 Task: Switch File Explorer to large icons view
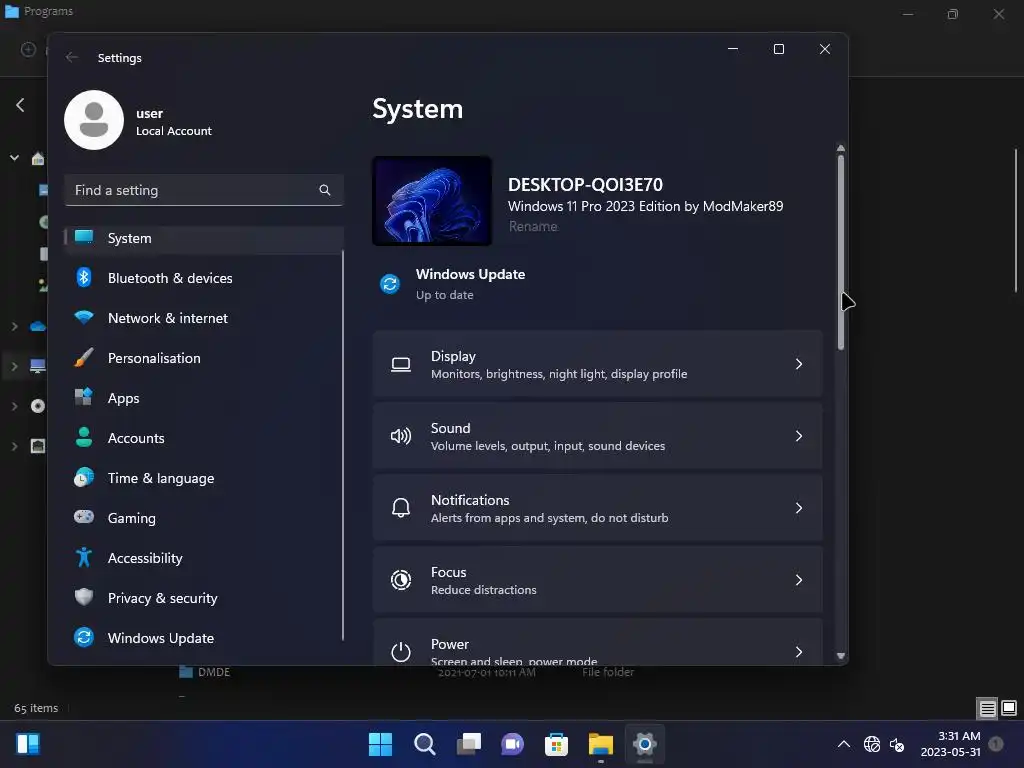pos(1009,708)
